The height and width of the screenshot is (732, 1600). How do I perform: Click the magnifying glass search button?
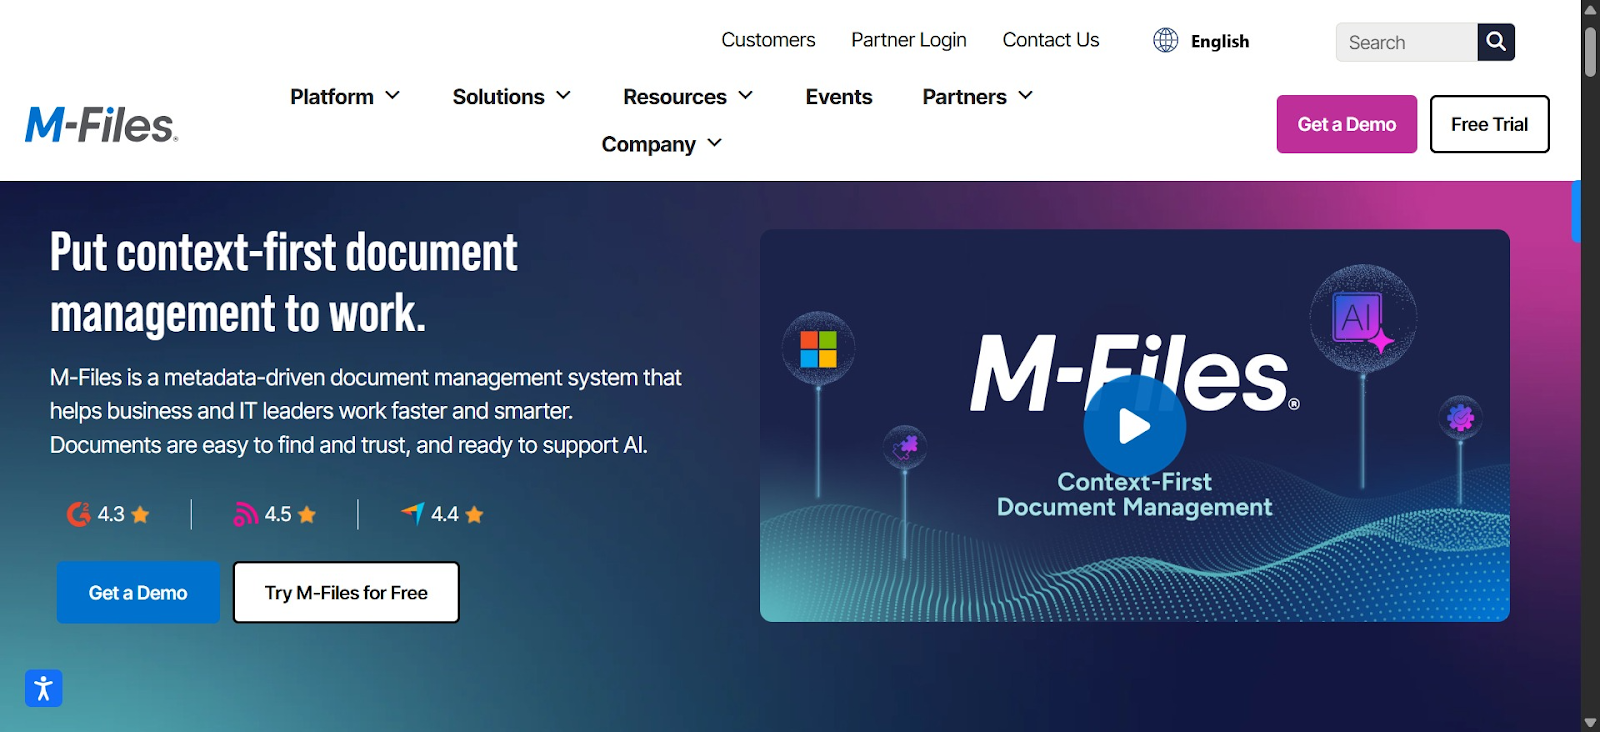pyautogui.click(x=1496, y=42)
